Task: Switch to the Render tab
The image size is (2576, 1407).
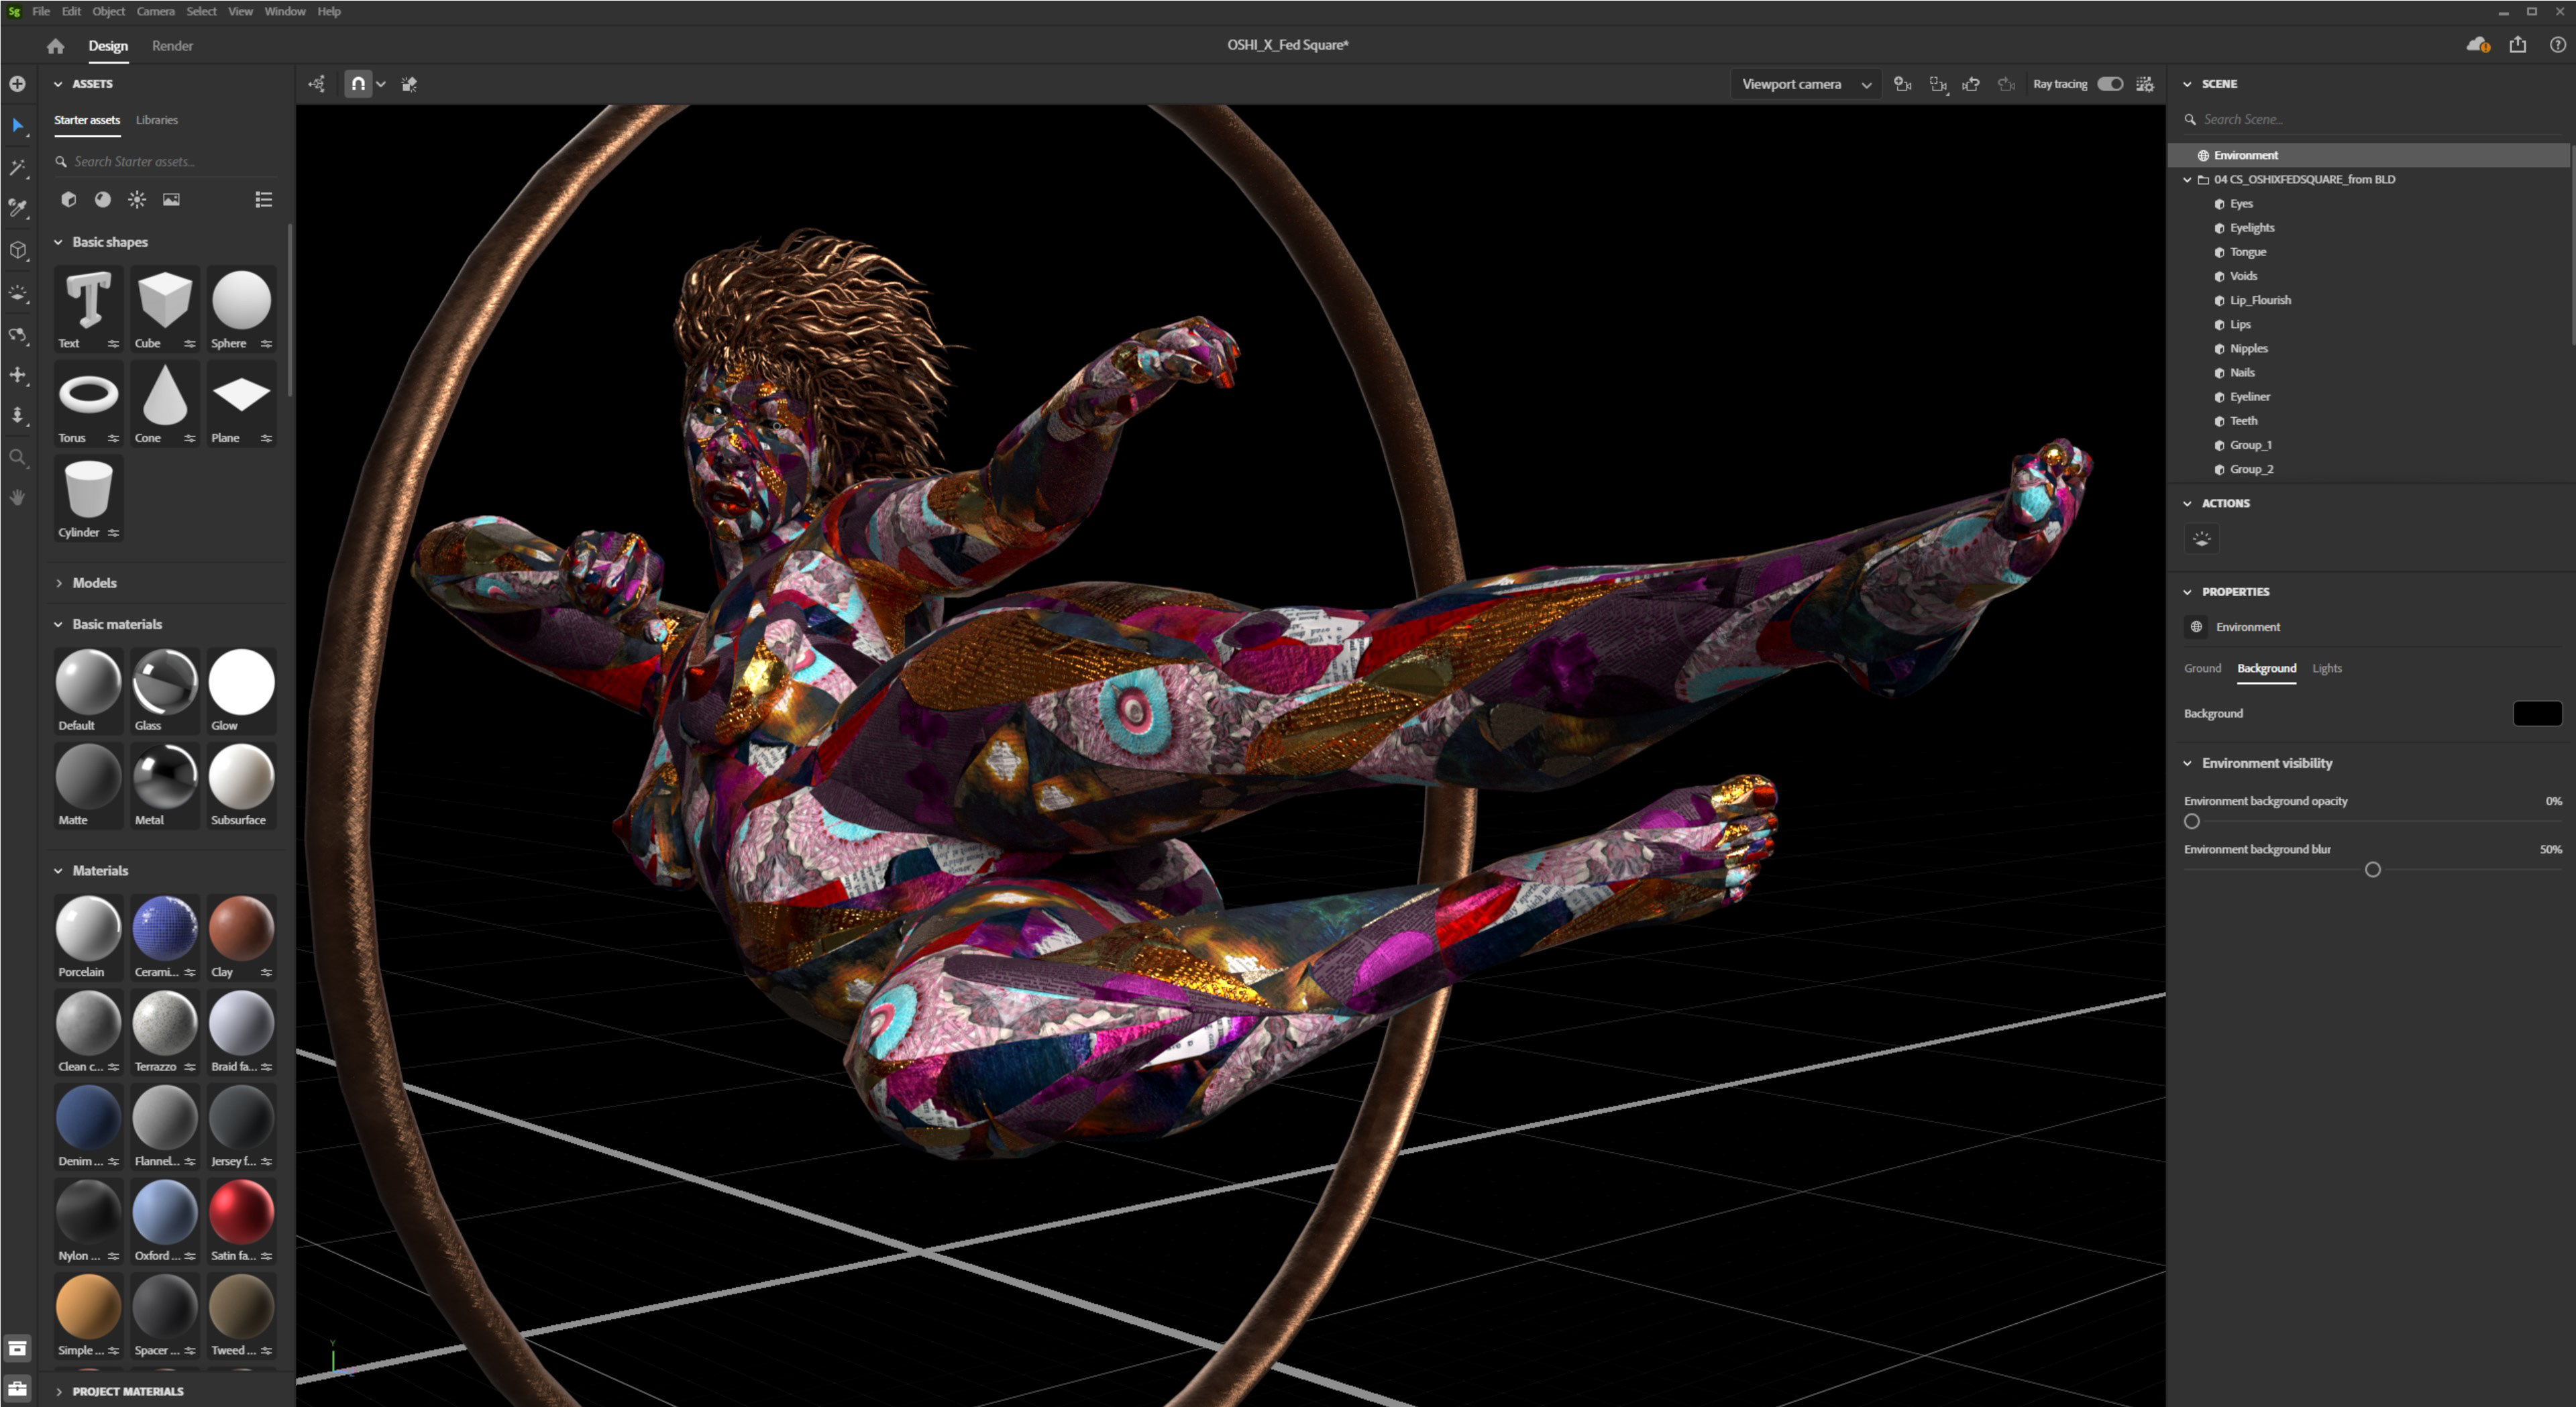Action: click(x=172, y=46)
